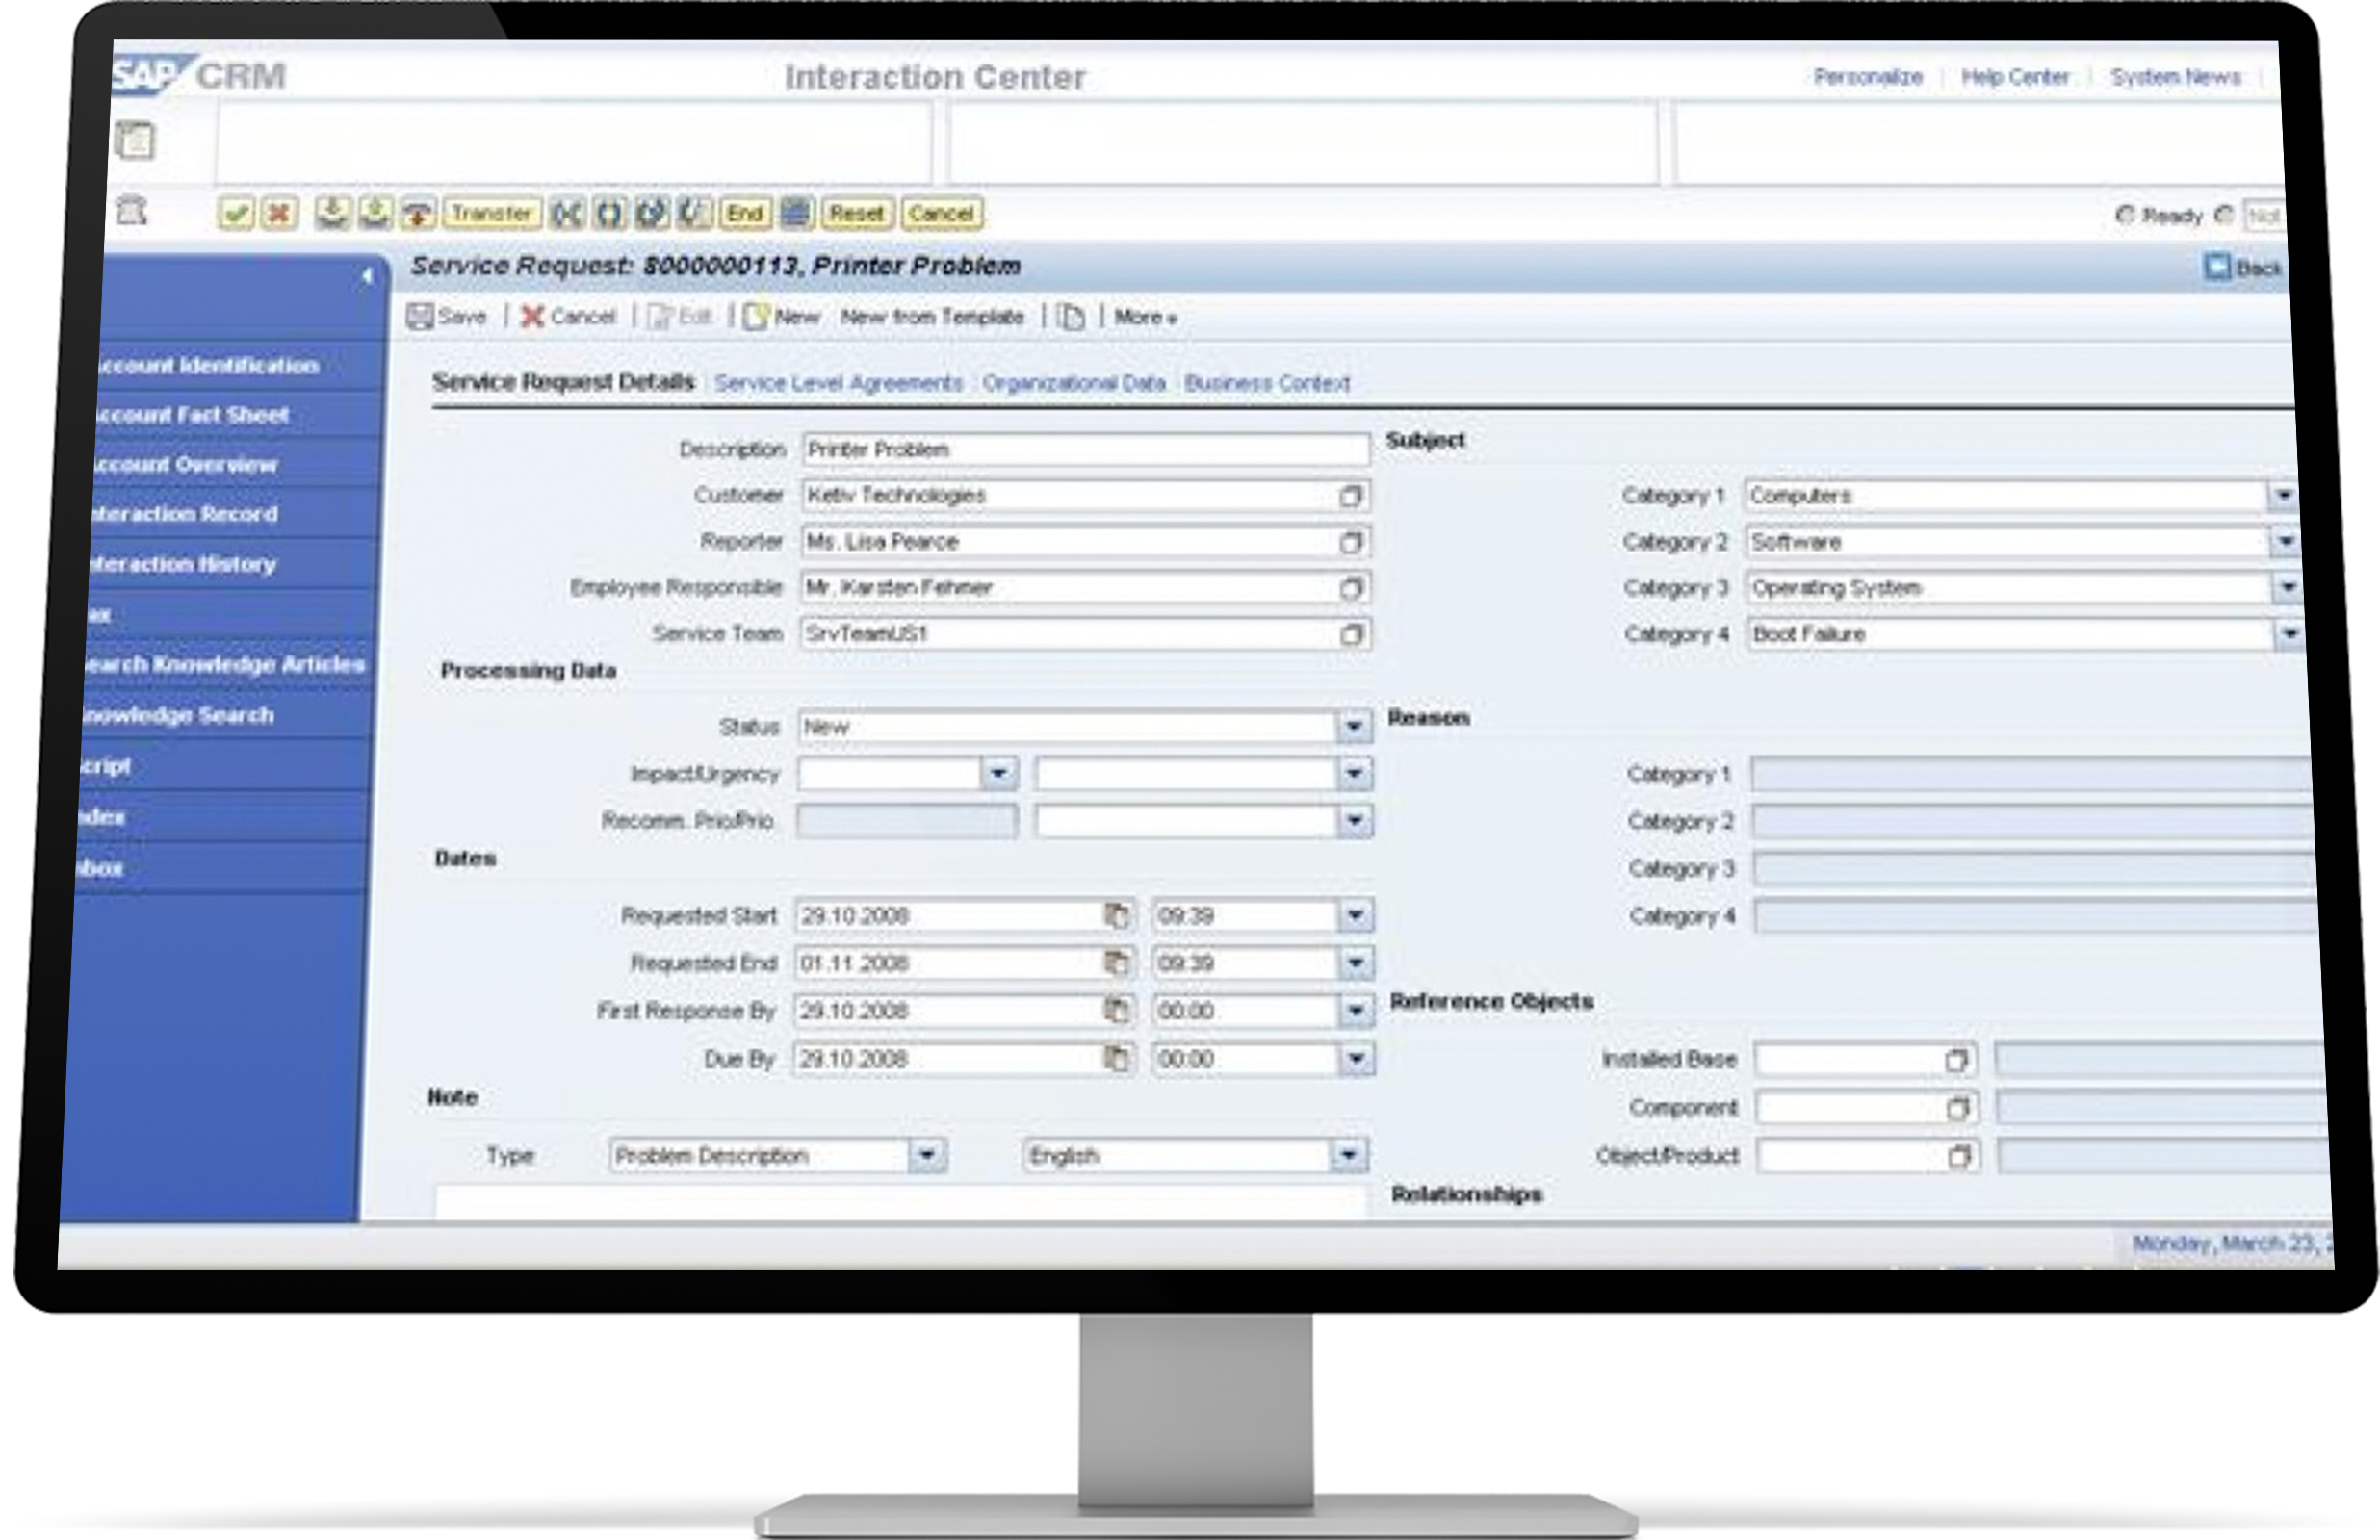The height and width of the screenshot is (1540, 2380).
Task: Switch to the Service Level Agreements tab
Action: pos(838,383)
